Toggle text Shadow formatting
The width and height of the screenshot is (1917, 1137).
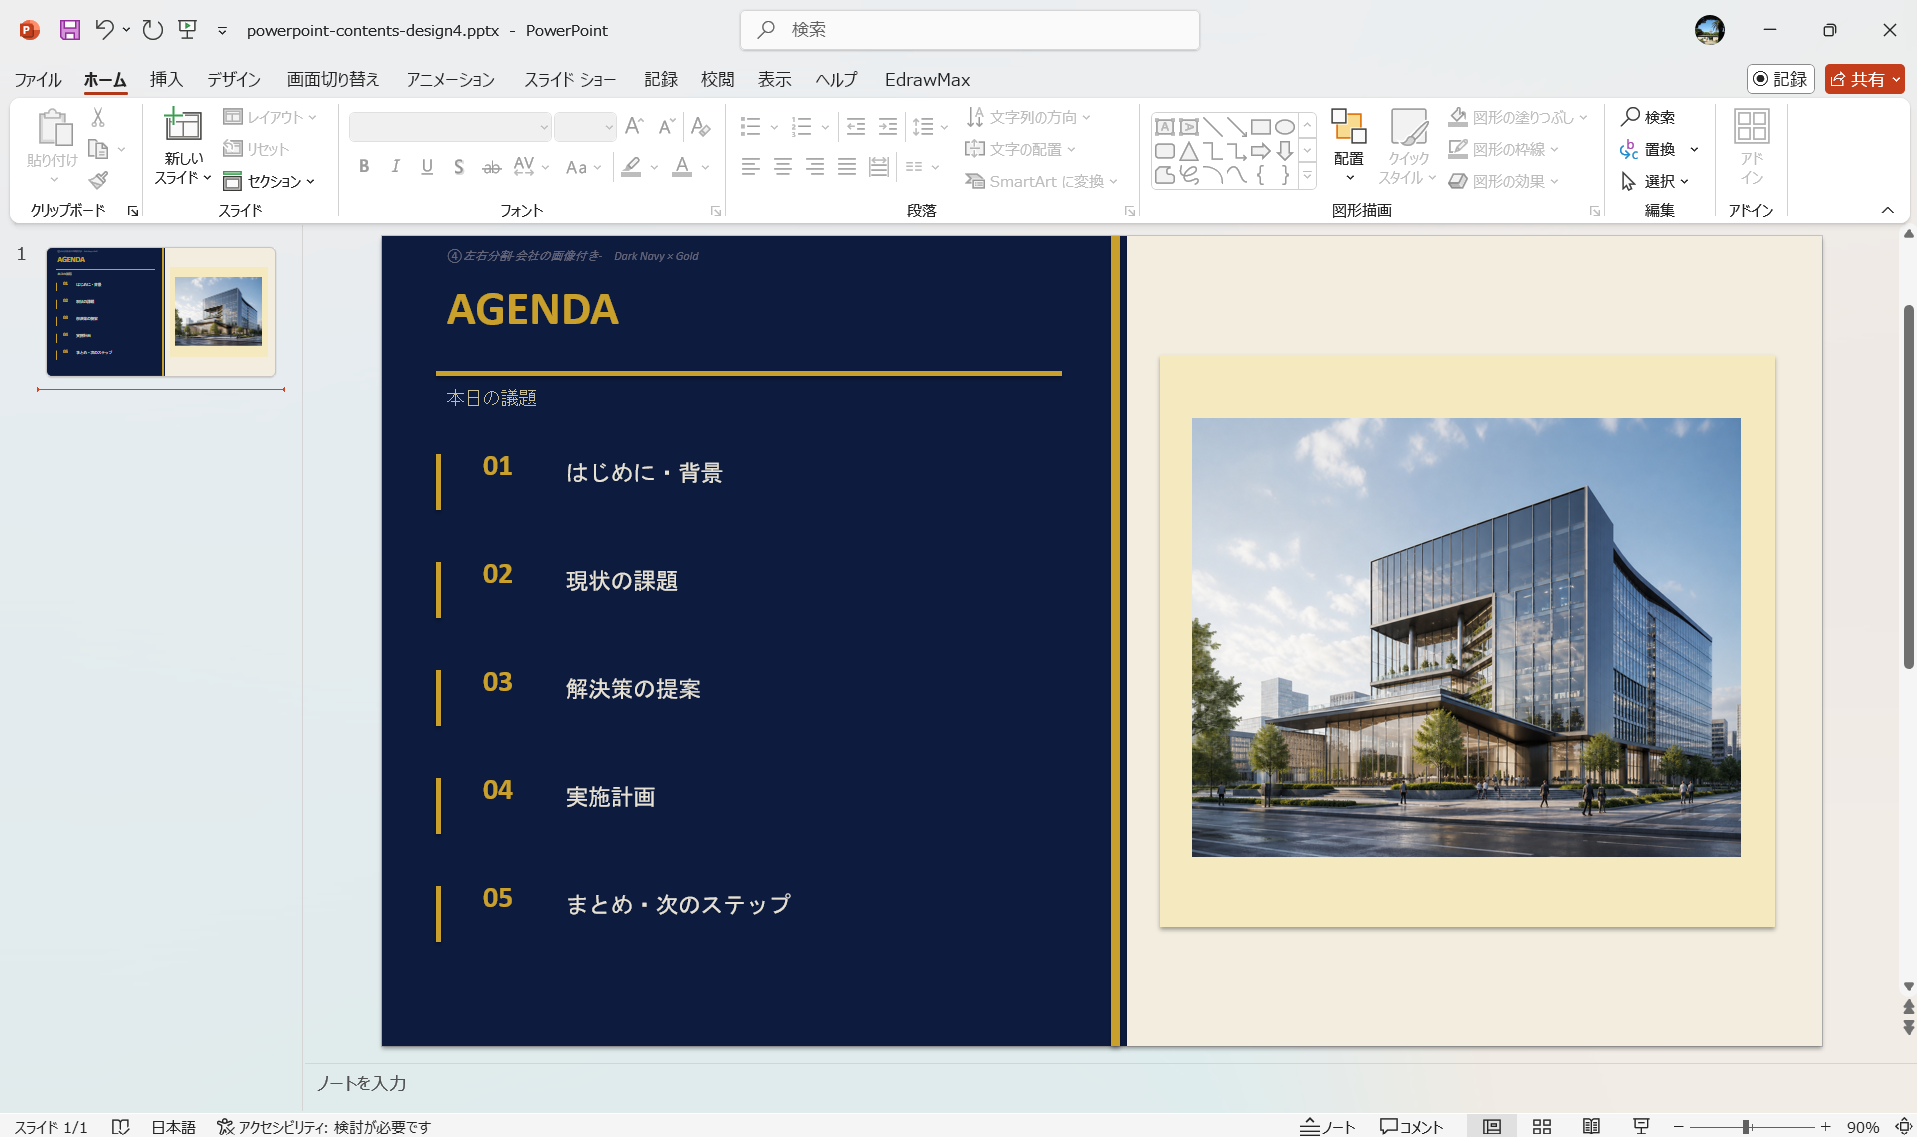coord(459,167)
